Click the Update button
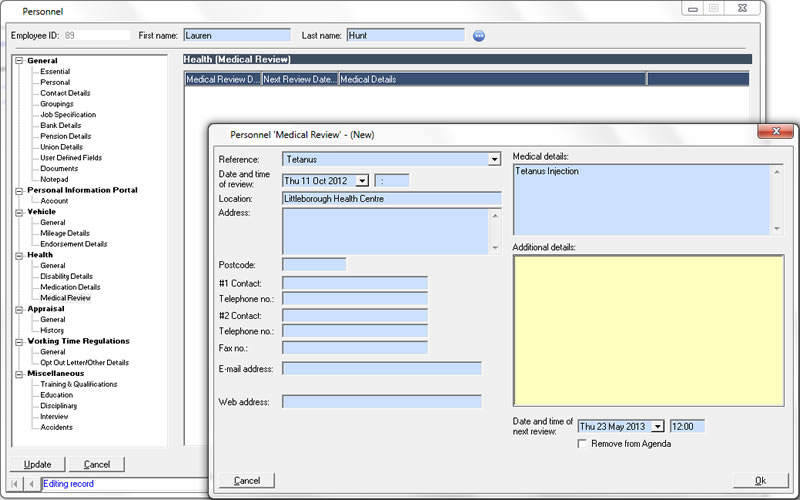Viewport: 800px width, 500px height. [x=37, y=464]
